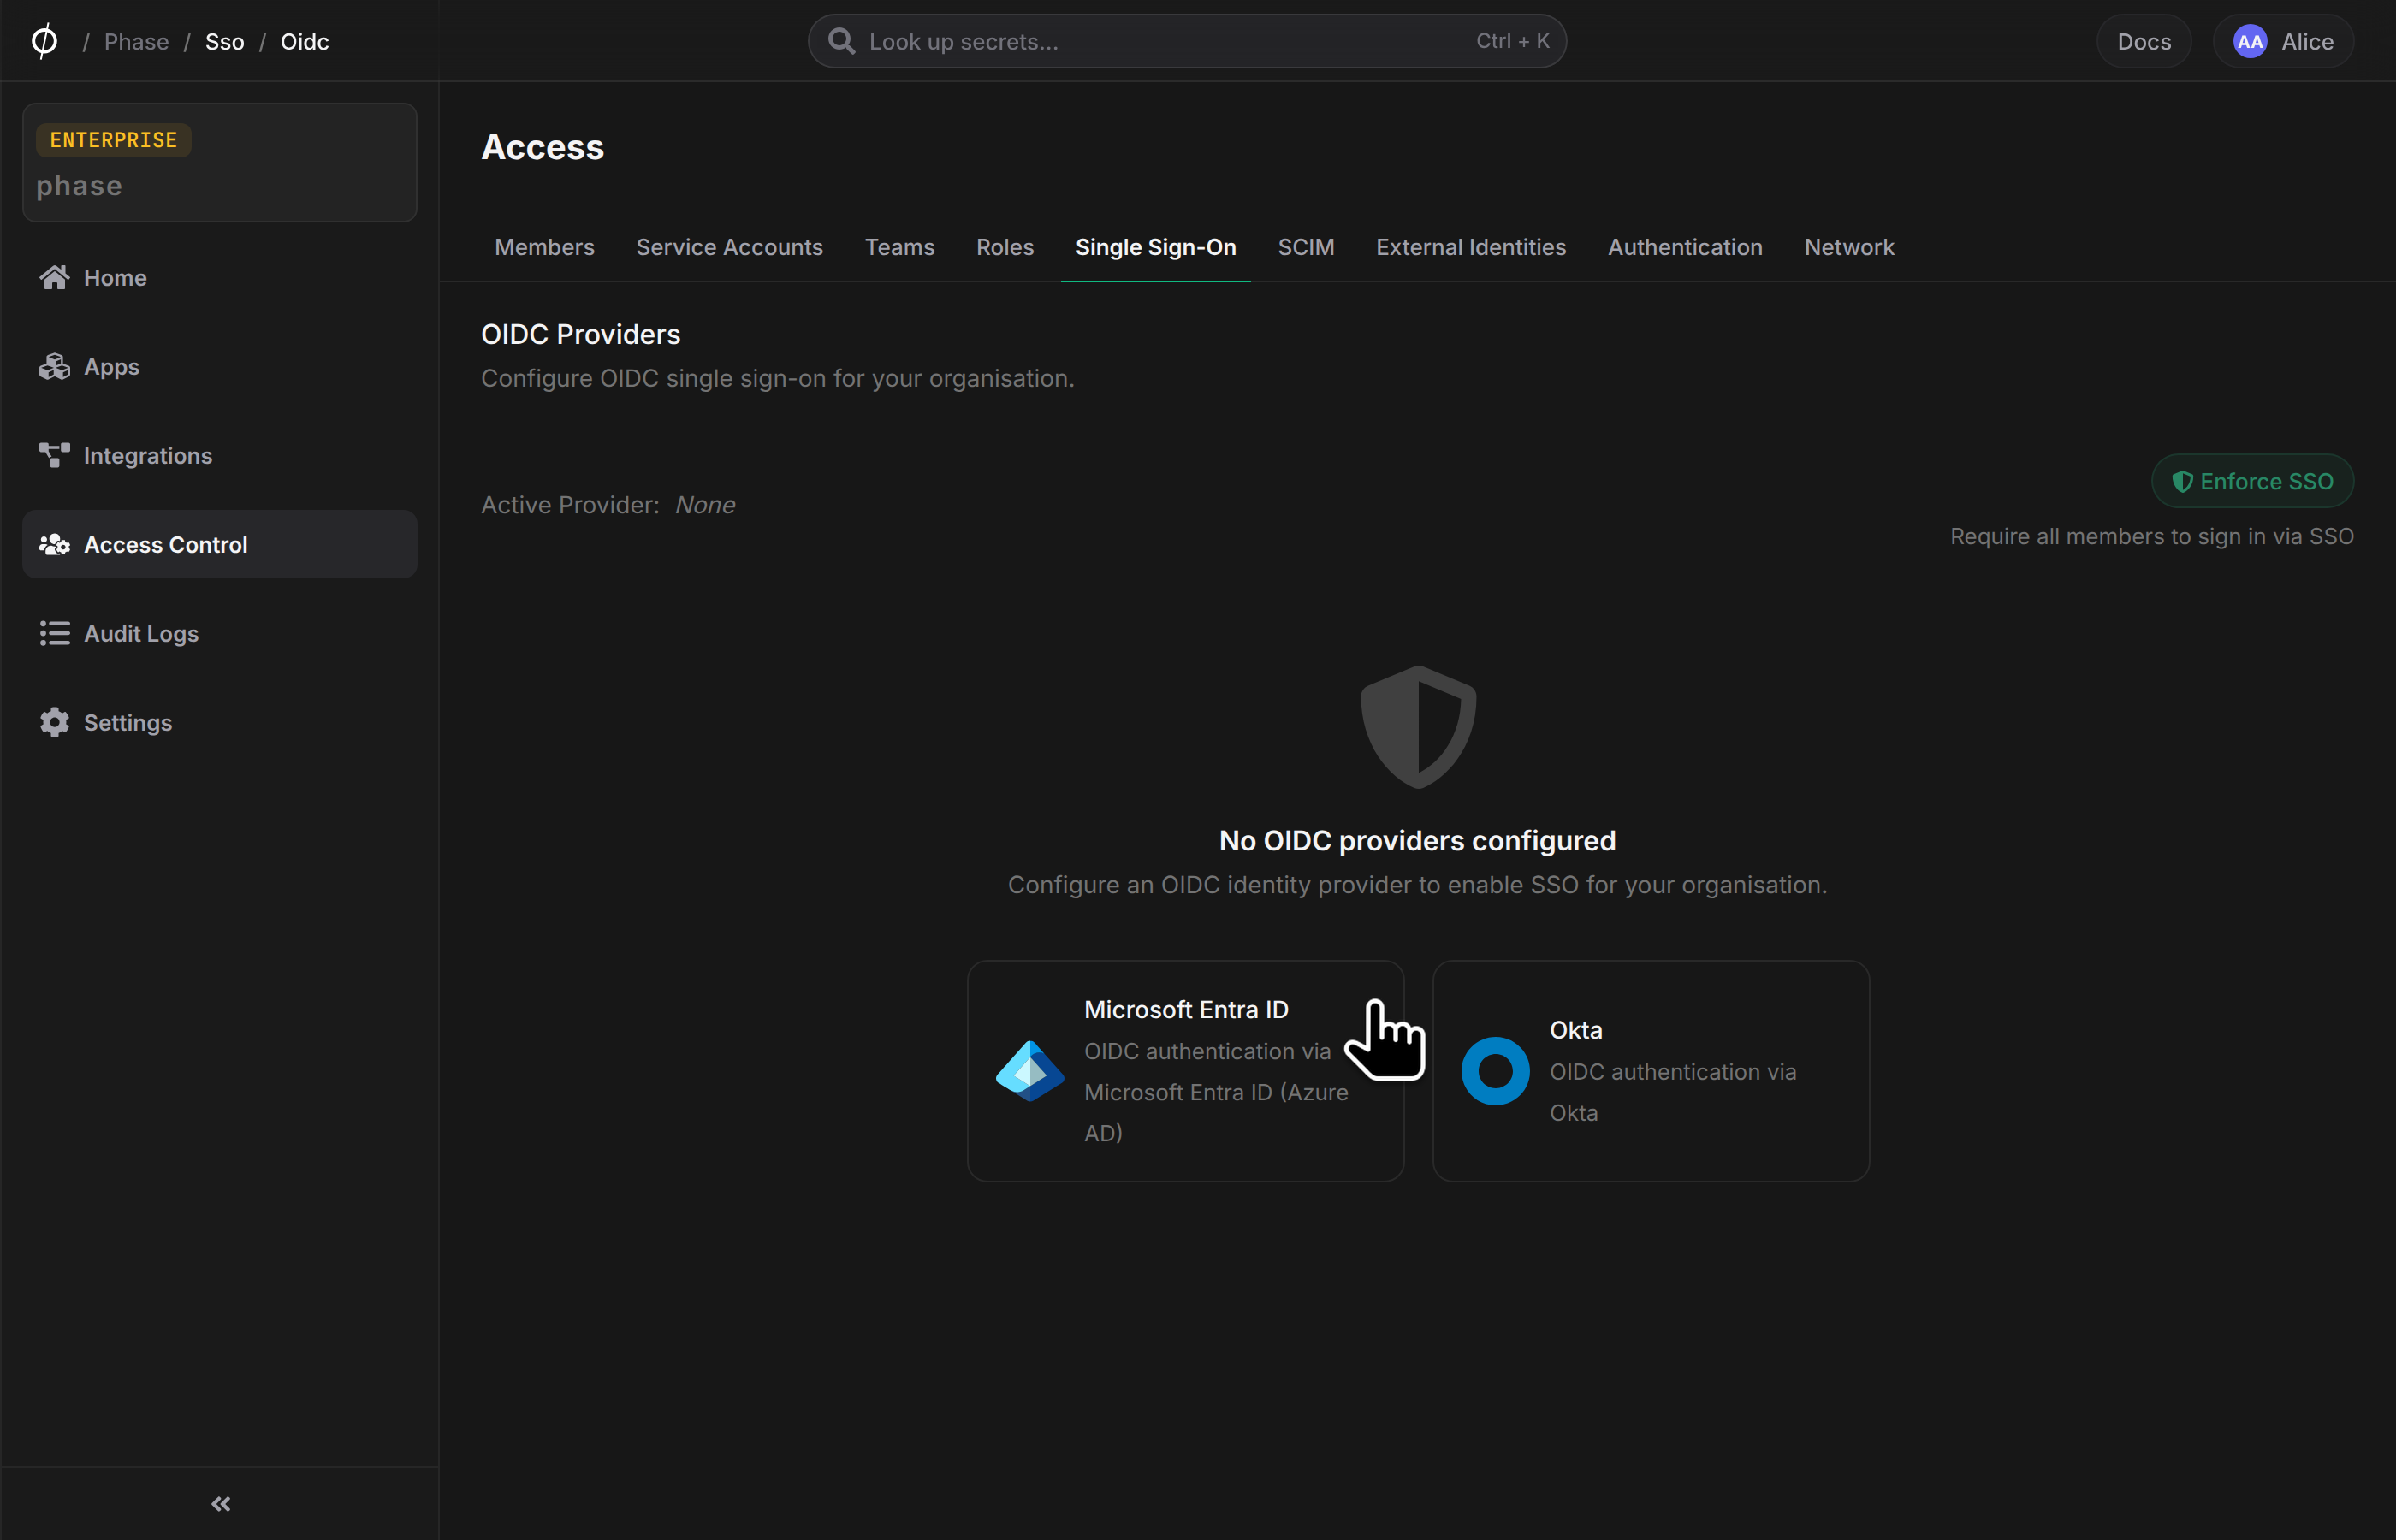
Task: Collapse the sidebar with double-chevron icon
Action: pos(221,1504)
